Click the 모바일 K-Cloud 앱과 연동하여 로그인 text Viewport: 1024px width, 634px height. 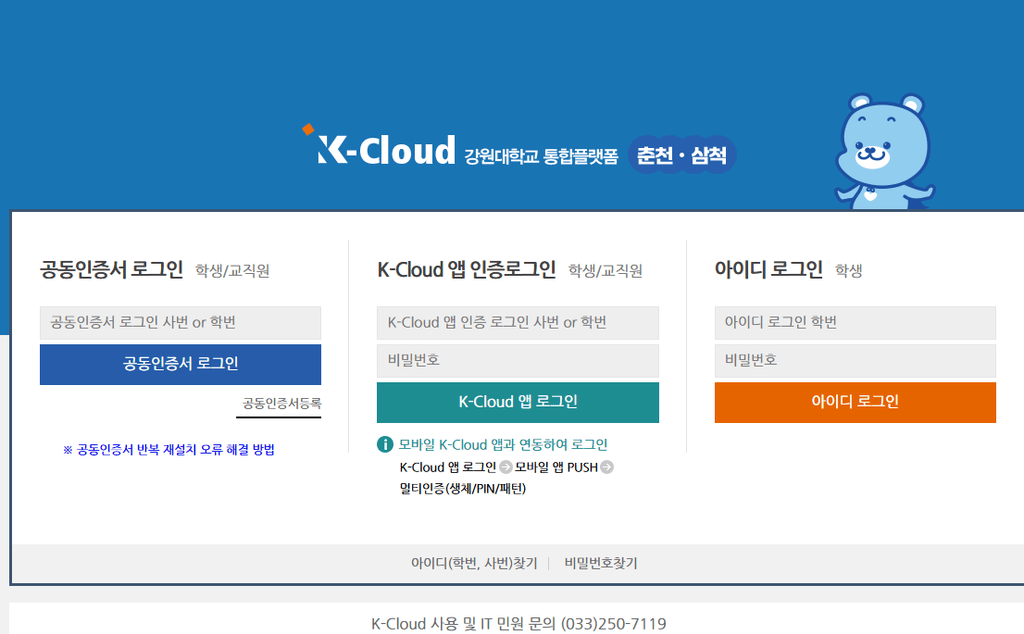(503, 445)
